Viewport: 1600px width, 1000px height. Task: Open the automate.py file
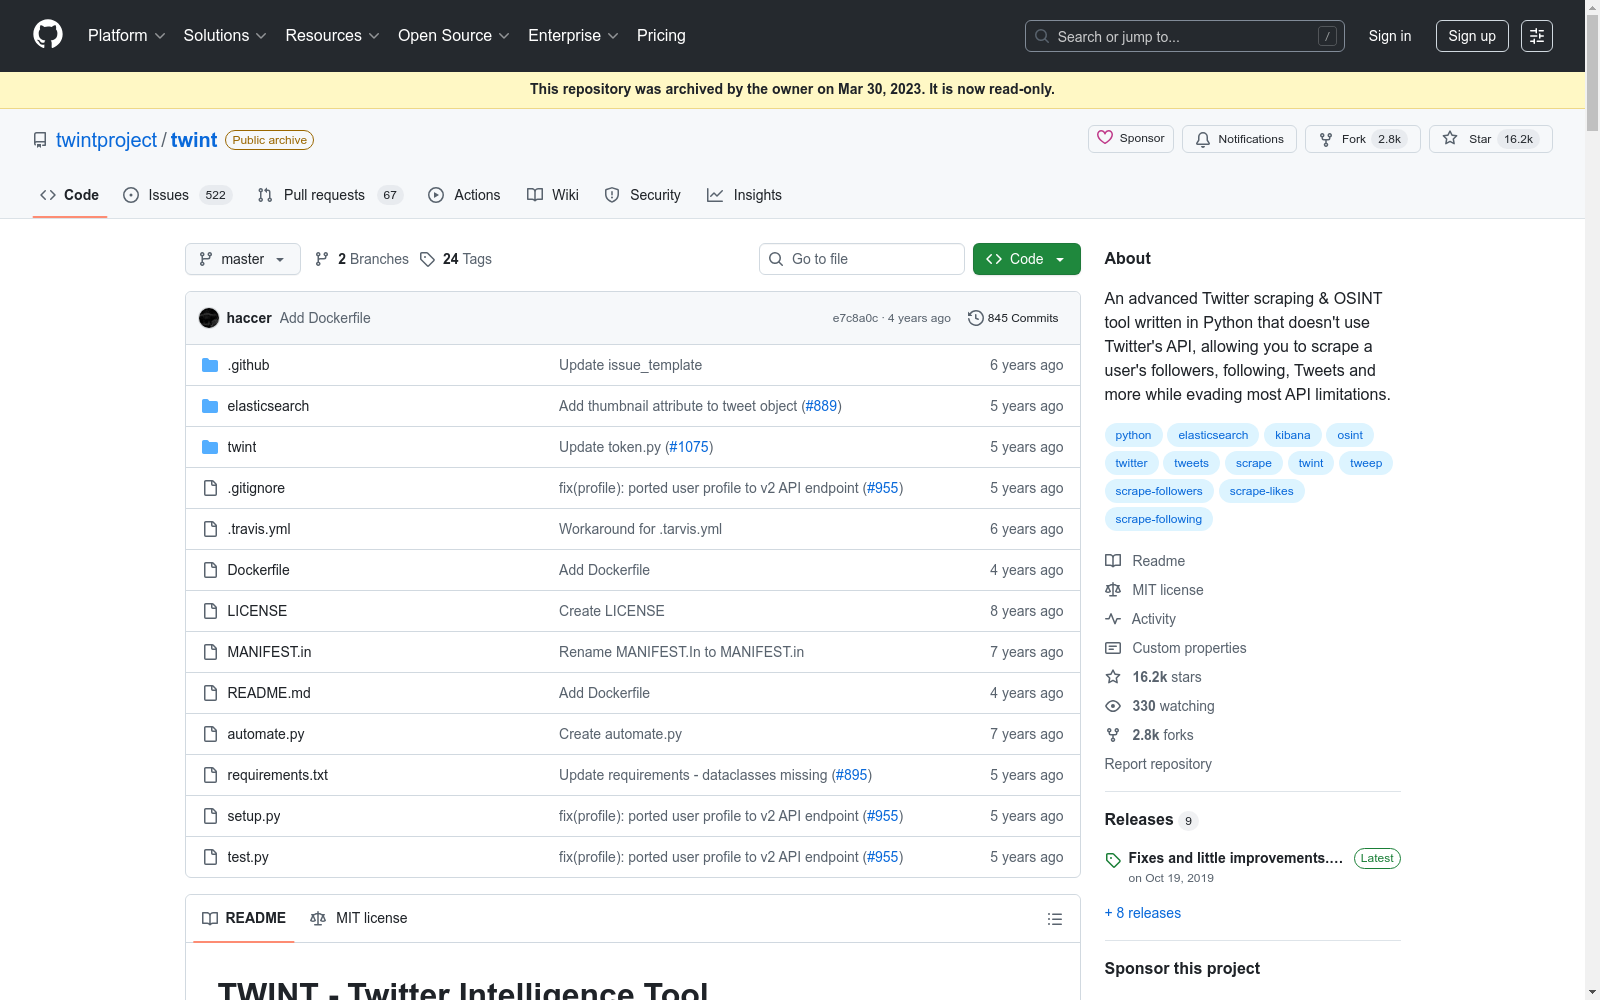click(x=265, y=734)
